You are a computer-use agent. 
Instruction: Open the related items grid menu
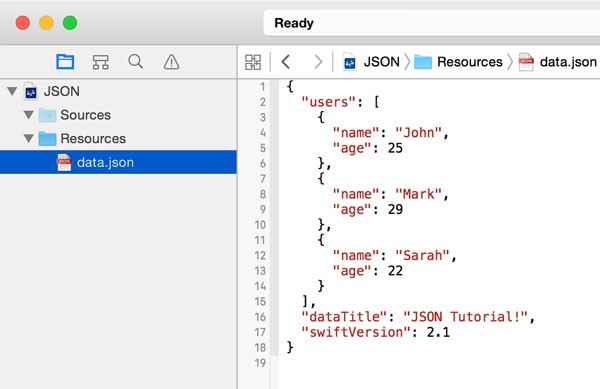pos(253,62)
